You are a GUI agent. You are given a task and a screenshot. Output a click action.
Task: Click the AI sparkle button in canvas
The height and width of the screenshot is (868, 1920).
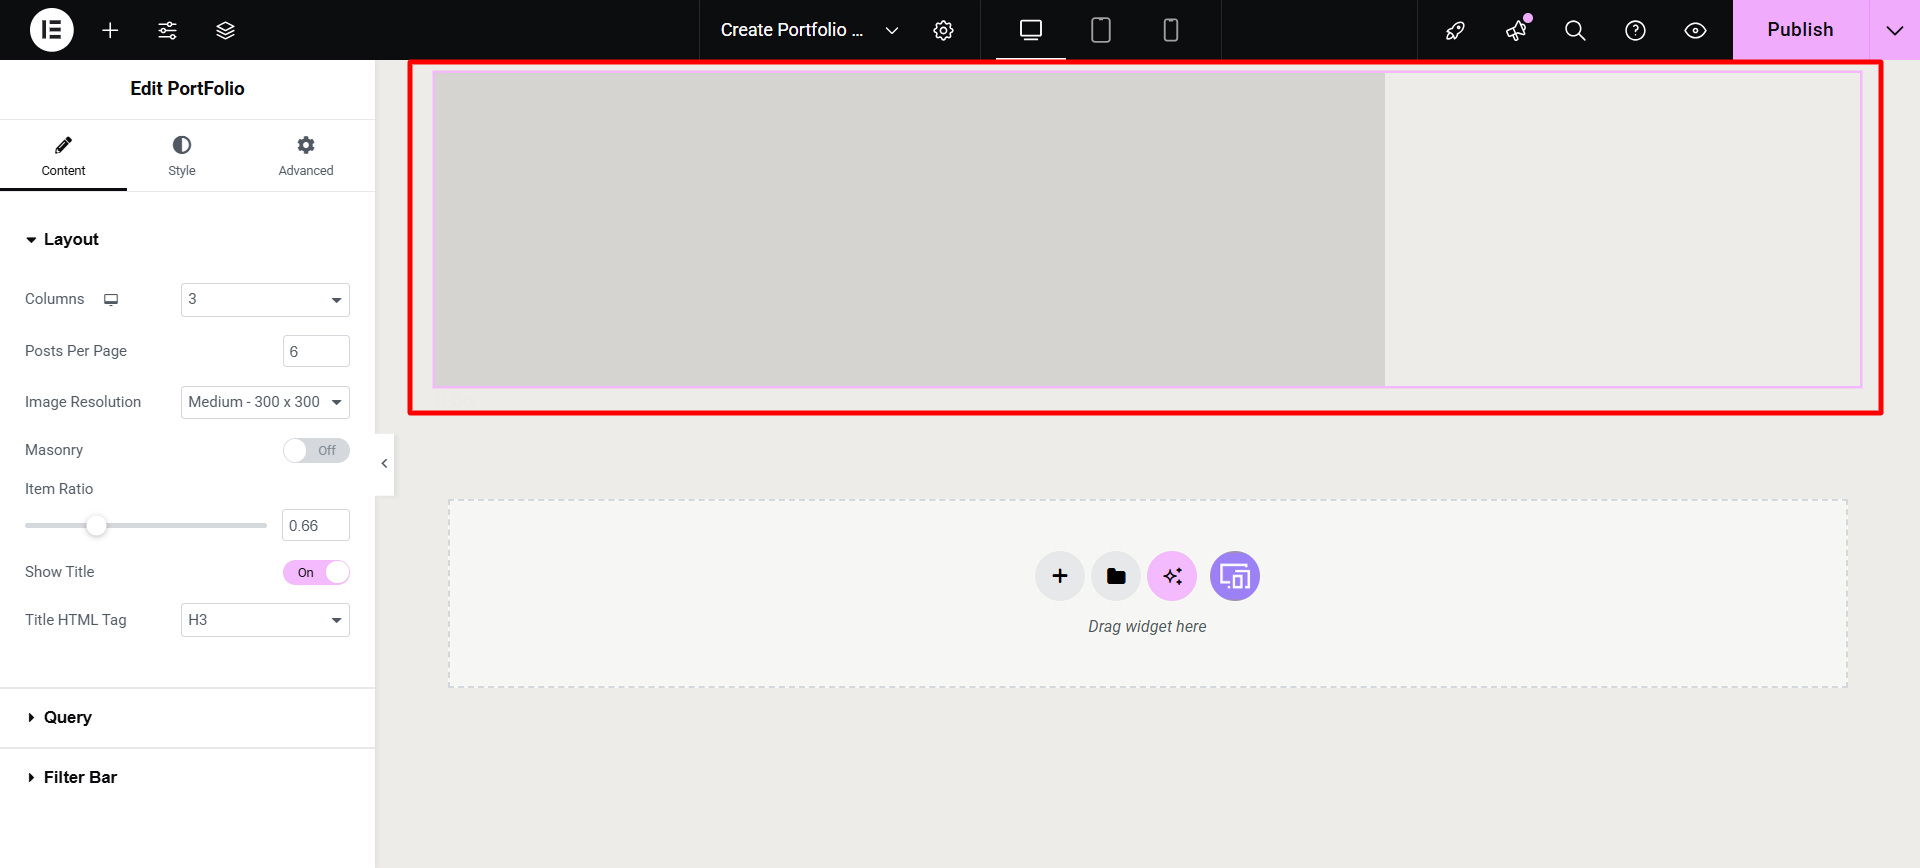(1172, 576)
